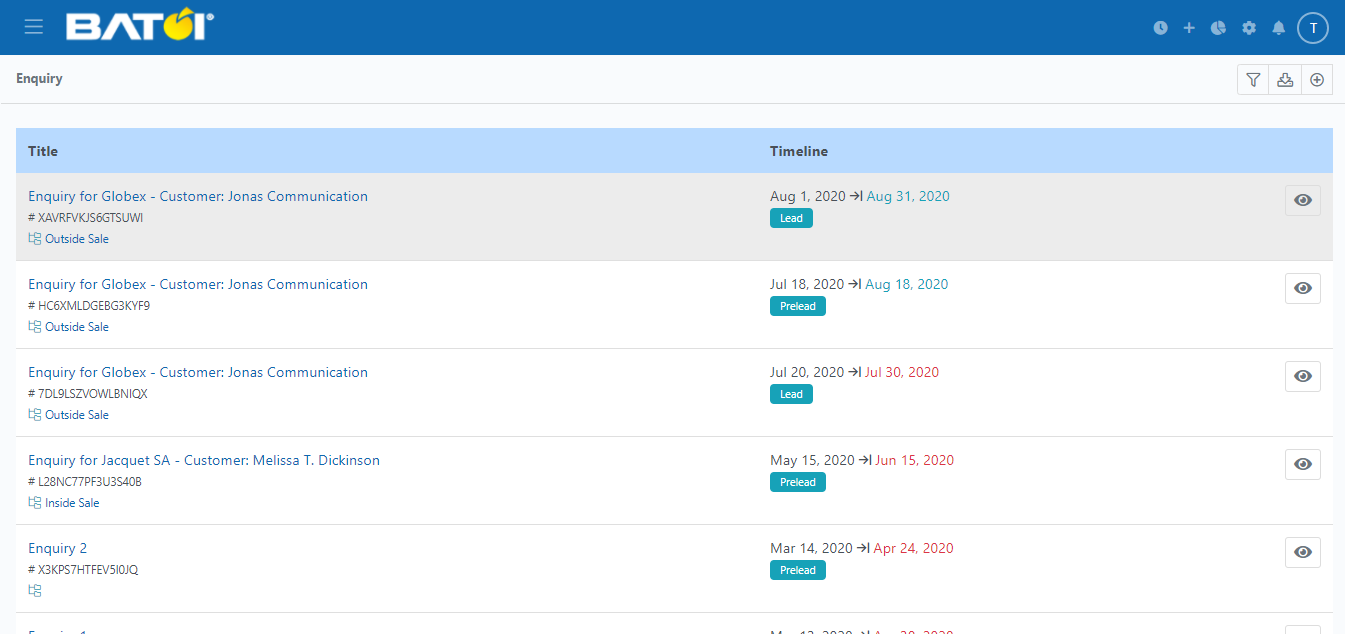Screen dimensions: 1345x634
Task: Click the Prelead badge for May 15, 2020
Action: [x=798, y=482]
